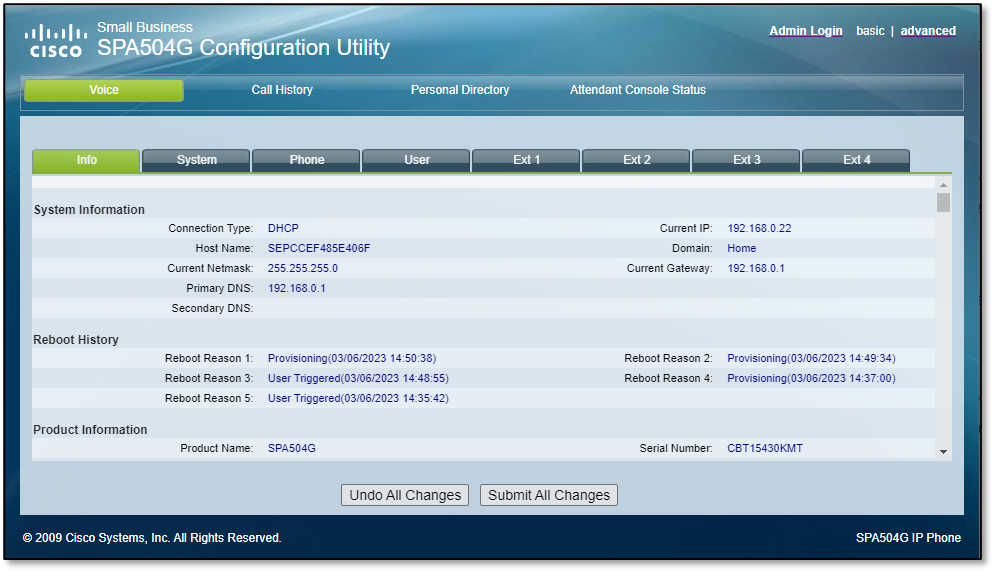Screen dimensions: 995x572
Task: Click the Secondary DNS label
Action: (x=212, y=308)
